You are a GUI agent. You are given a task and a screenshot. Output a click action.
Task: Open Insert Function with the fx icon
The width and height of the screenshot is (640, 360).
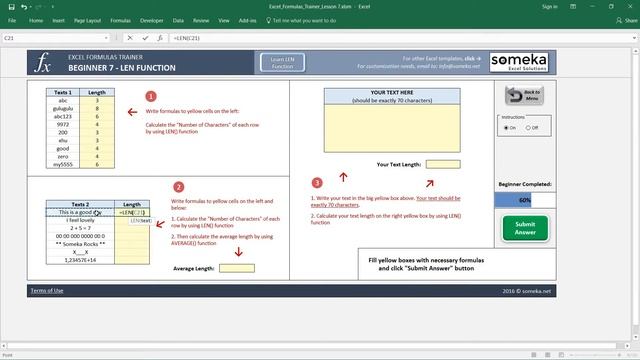(160, 38)
